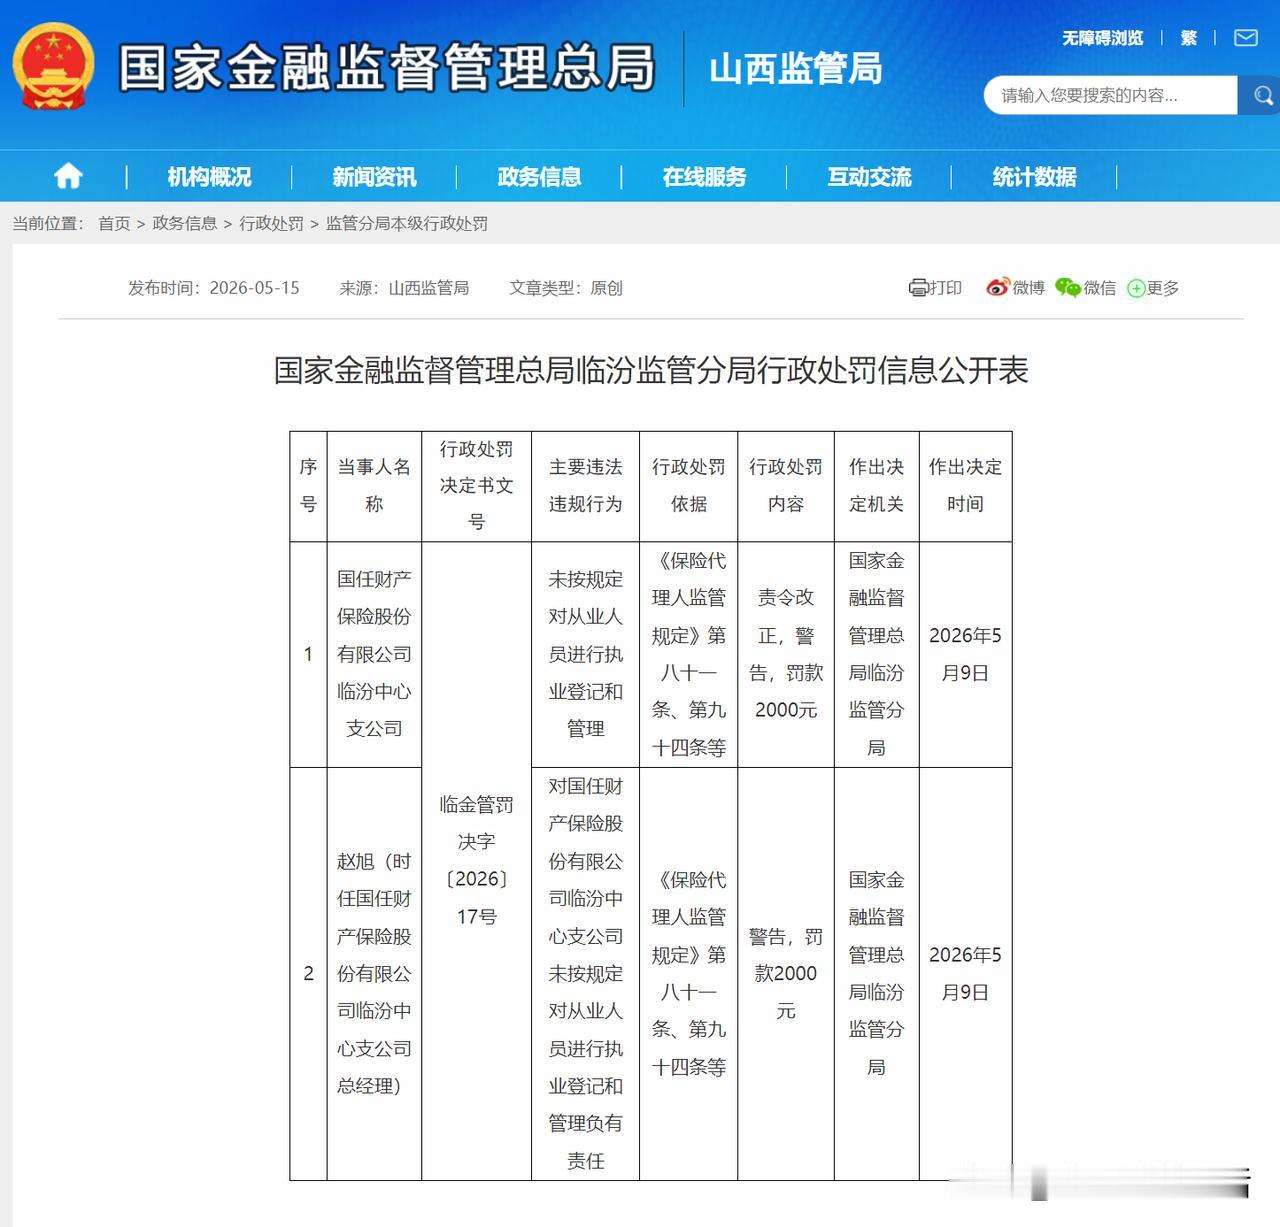Click 行政处罚 breadcrumb link

point(271,223)
